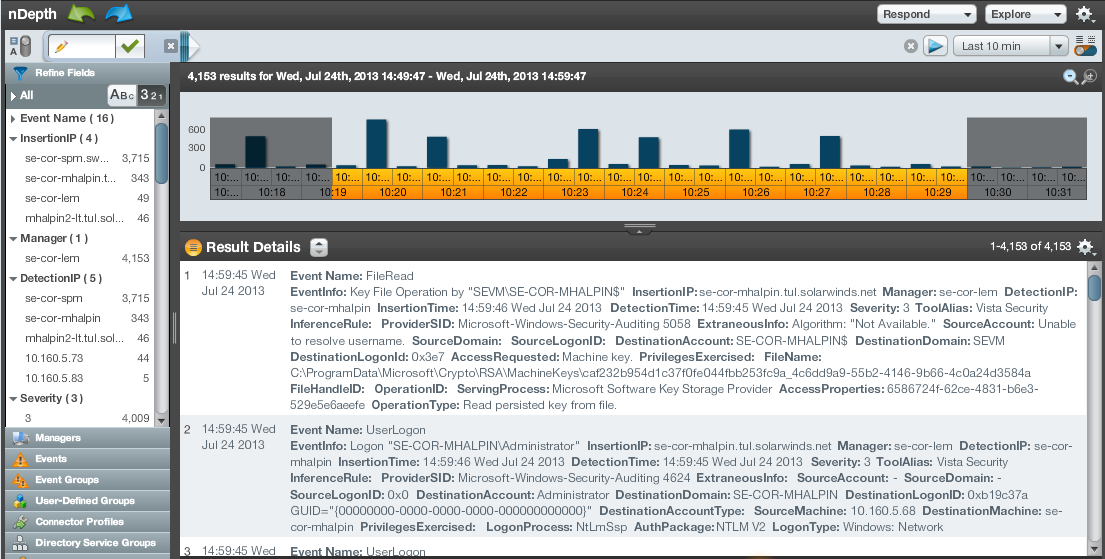Run the search with the play button
Viewport: 1105px width, 559px height.
[935, 46]
